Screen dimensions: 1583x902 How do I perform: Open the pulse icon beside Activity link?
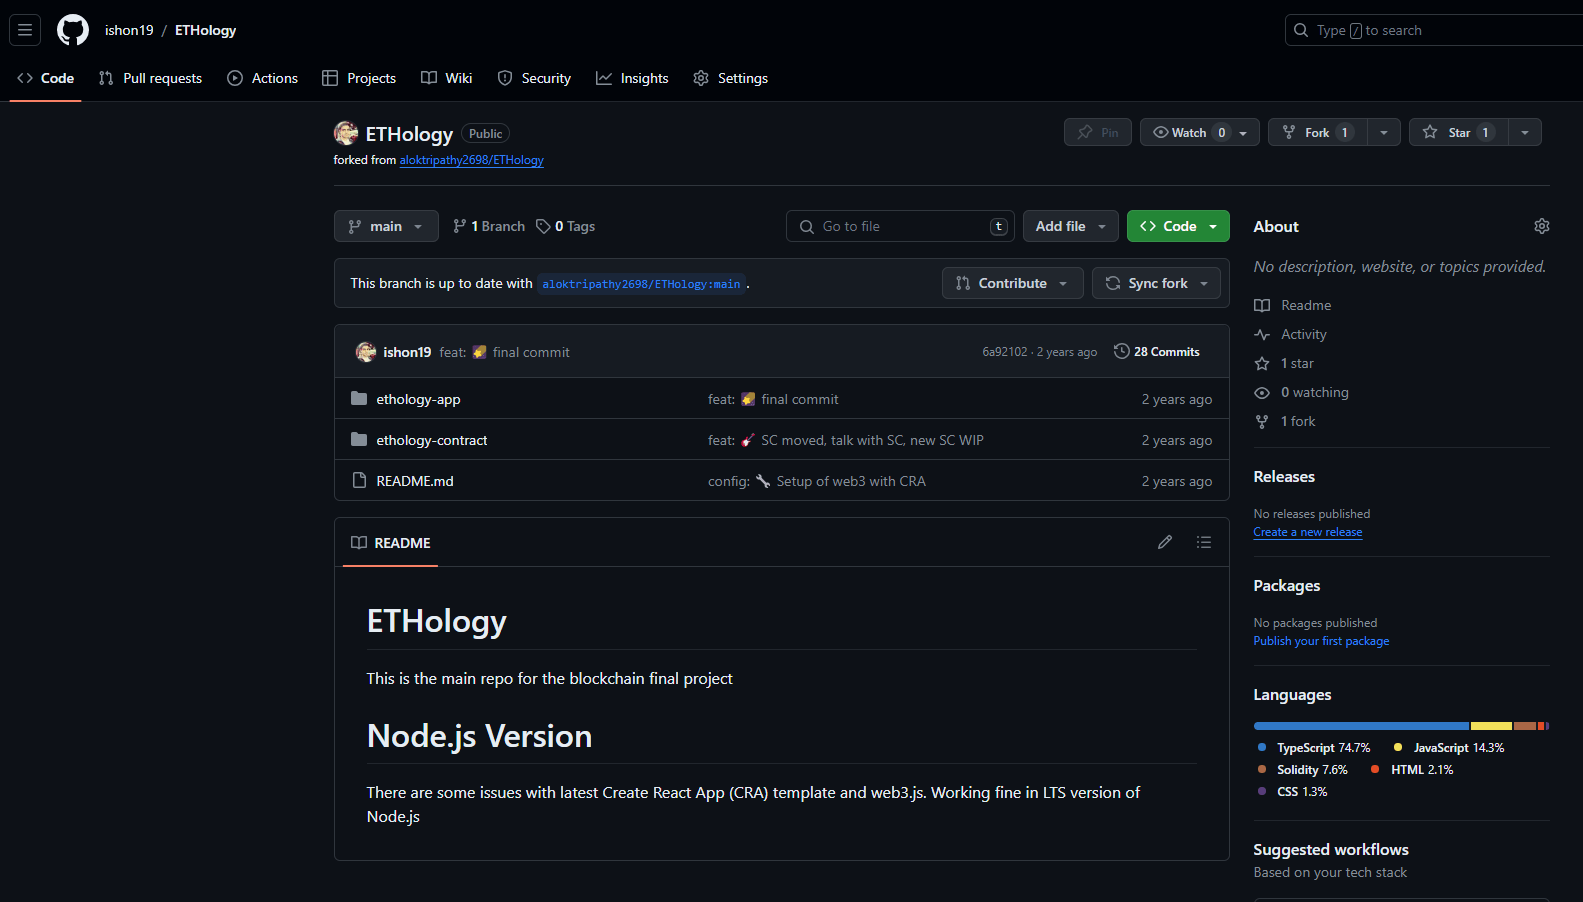coord(1262,334)
